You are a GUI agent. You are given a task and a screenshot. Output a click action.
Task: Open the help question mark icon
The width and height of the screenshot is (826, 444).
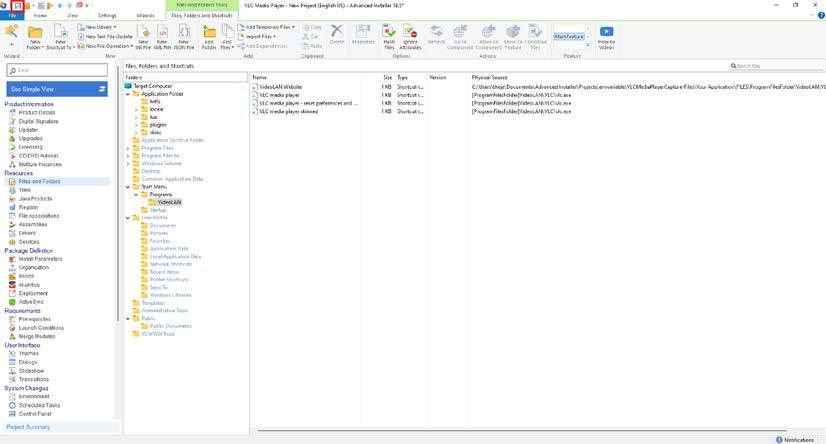pyautogui.click(x=821, y=16)
